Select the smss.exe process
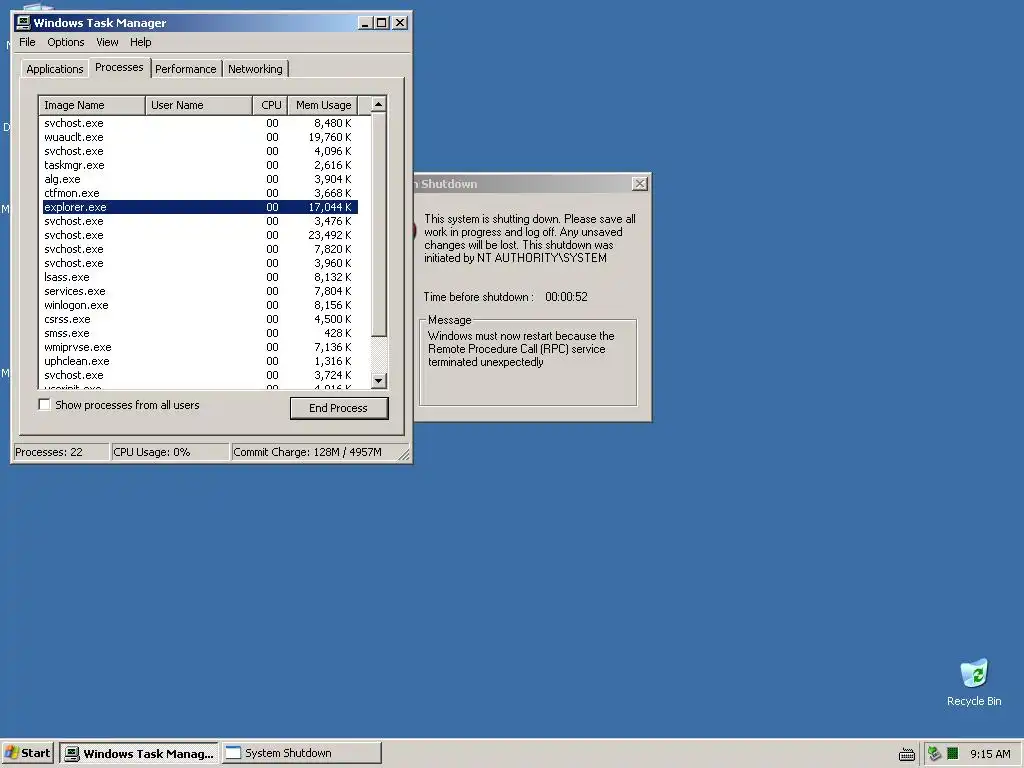 coord(199,333)
